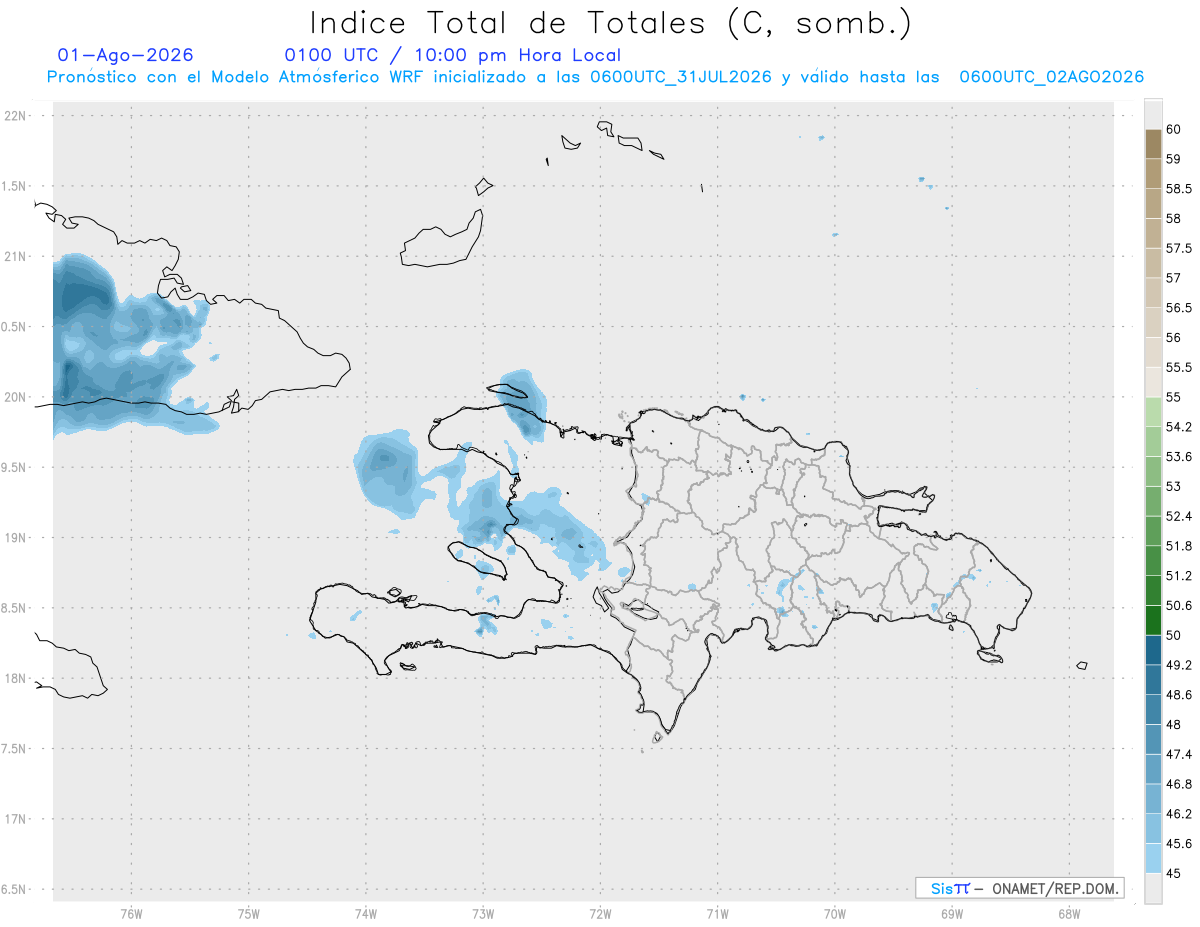Click the longitude label '68W'

point(1068,913)
